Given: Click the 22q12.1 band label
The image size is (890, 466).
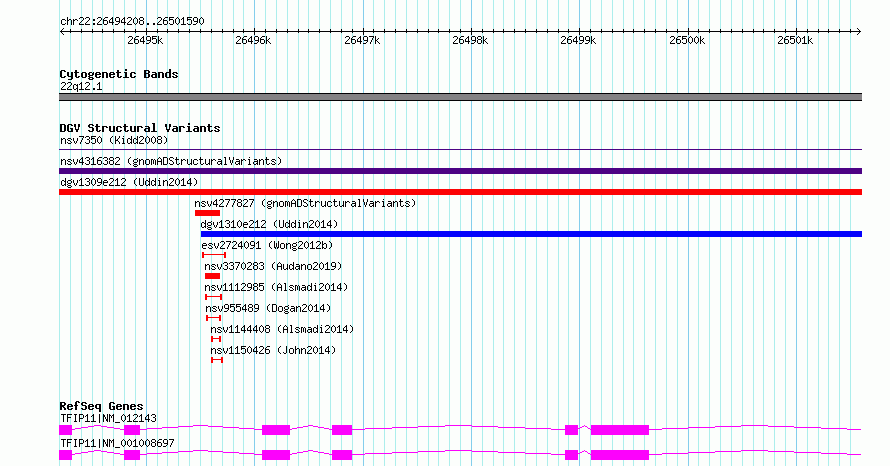Looking at the screenshot, I should click(81, 86).
